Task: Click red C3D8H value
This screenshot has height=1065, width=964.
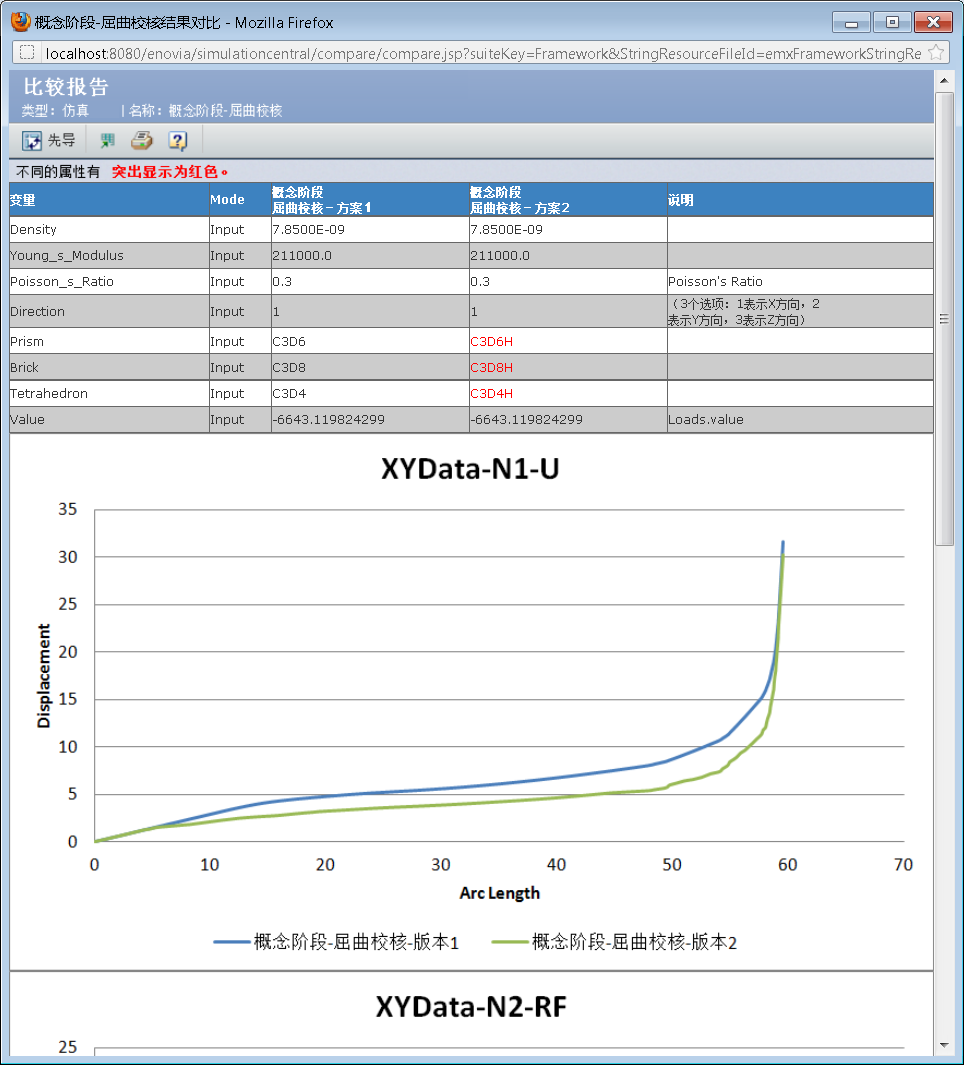Action: point(492,367)
